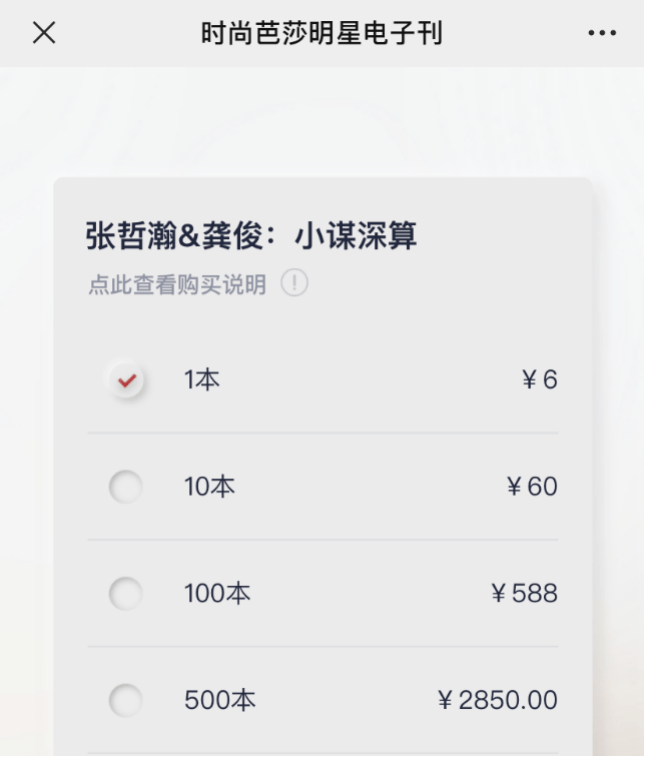Screen dimensions: 646x758
Task: Click the divider line below the 1本 row
Action: click(x=322, y=433)
